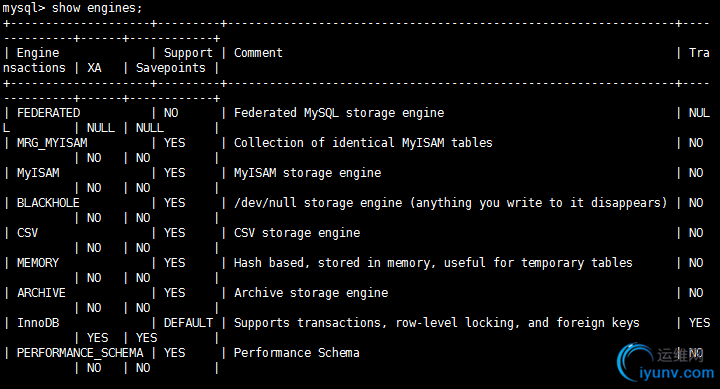Click the CSV engine name
This screenshot has width=720, height=389.
coord(28,233)
